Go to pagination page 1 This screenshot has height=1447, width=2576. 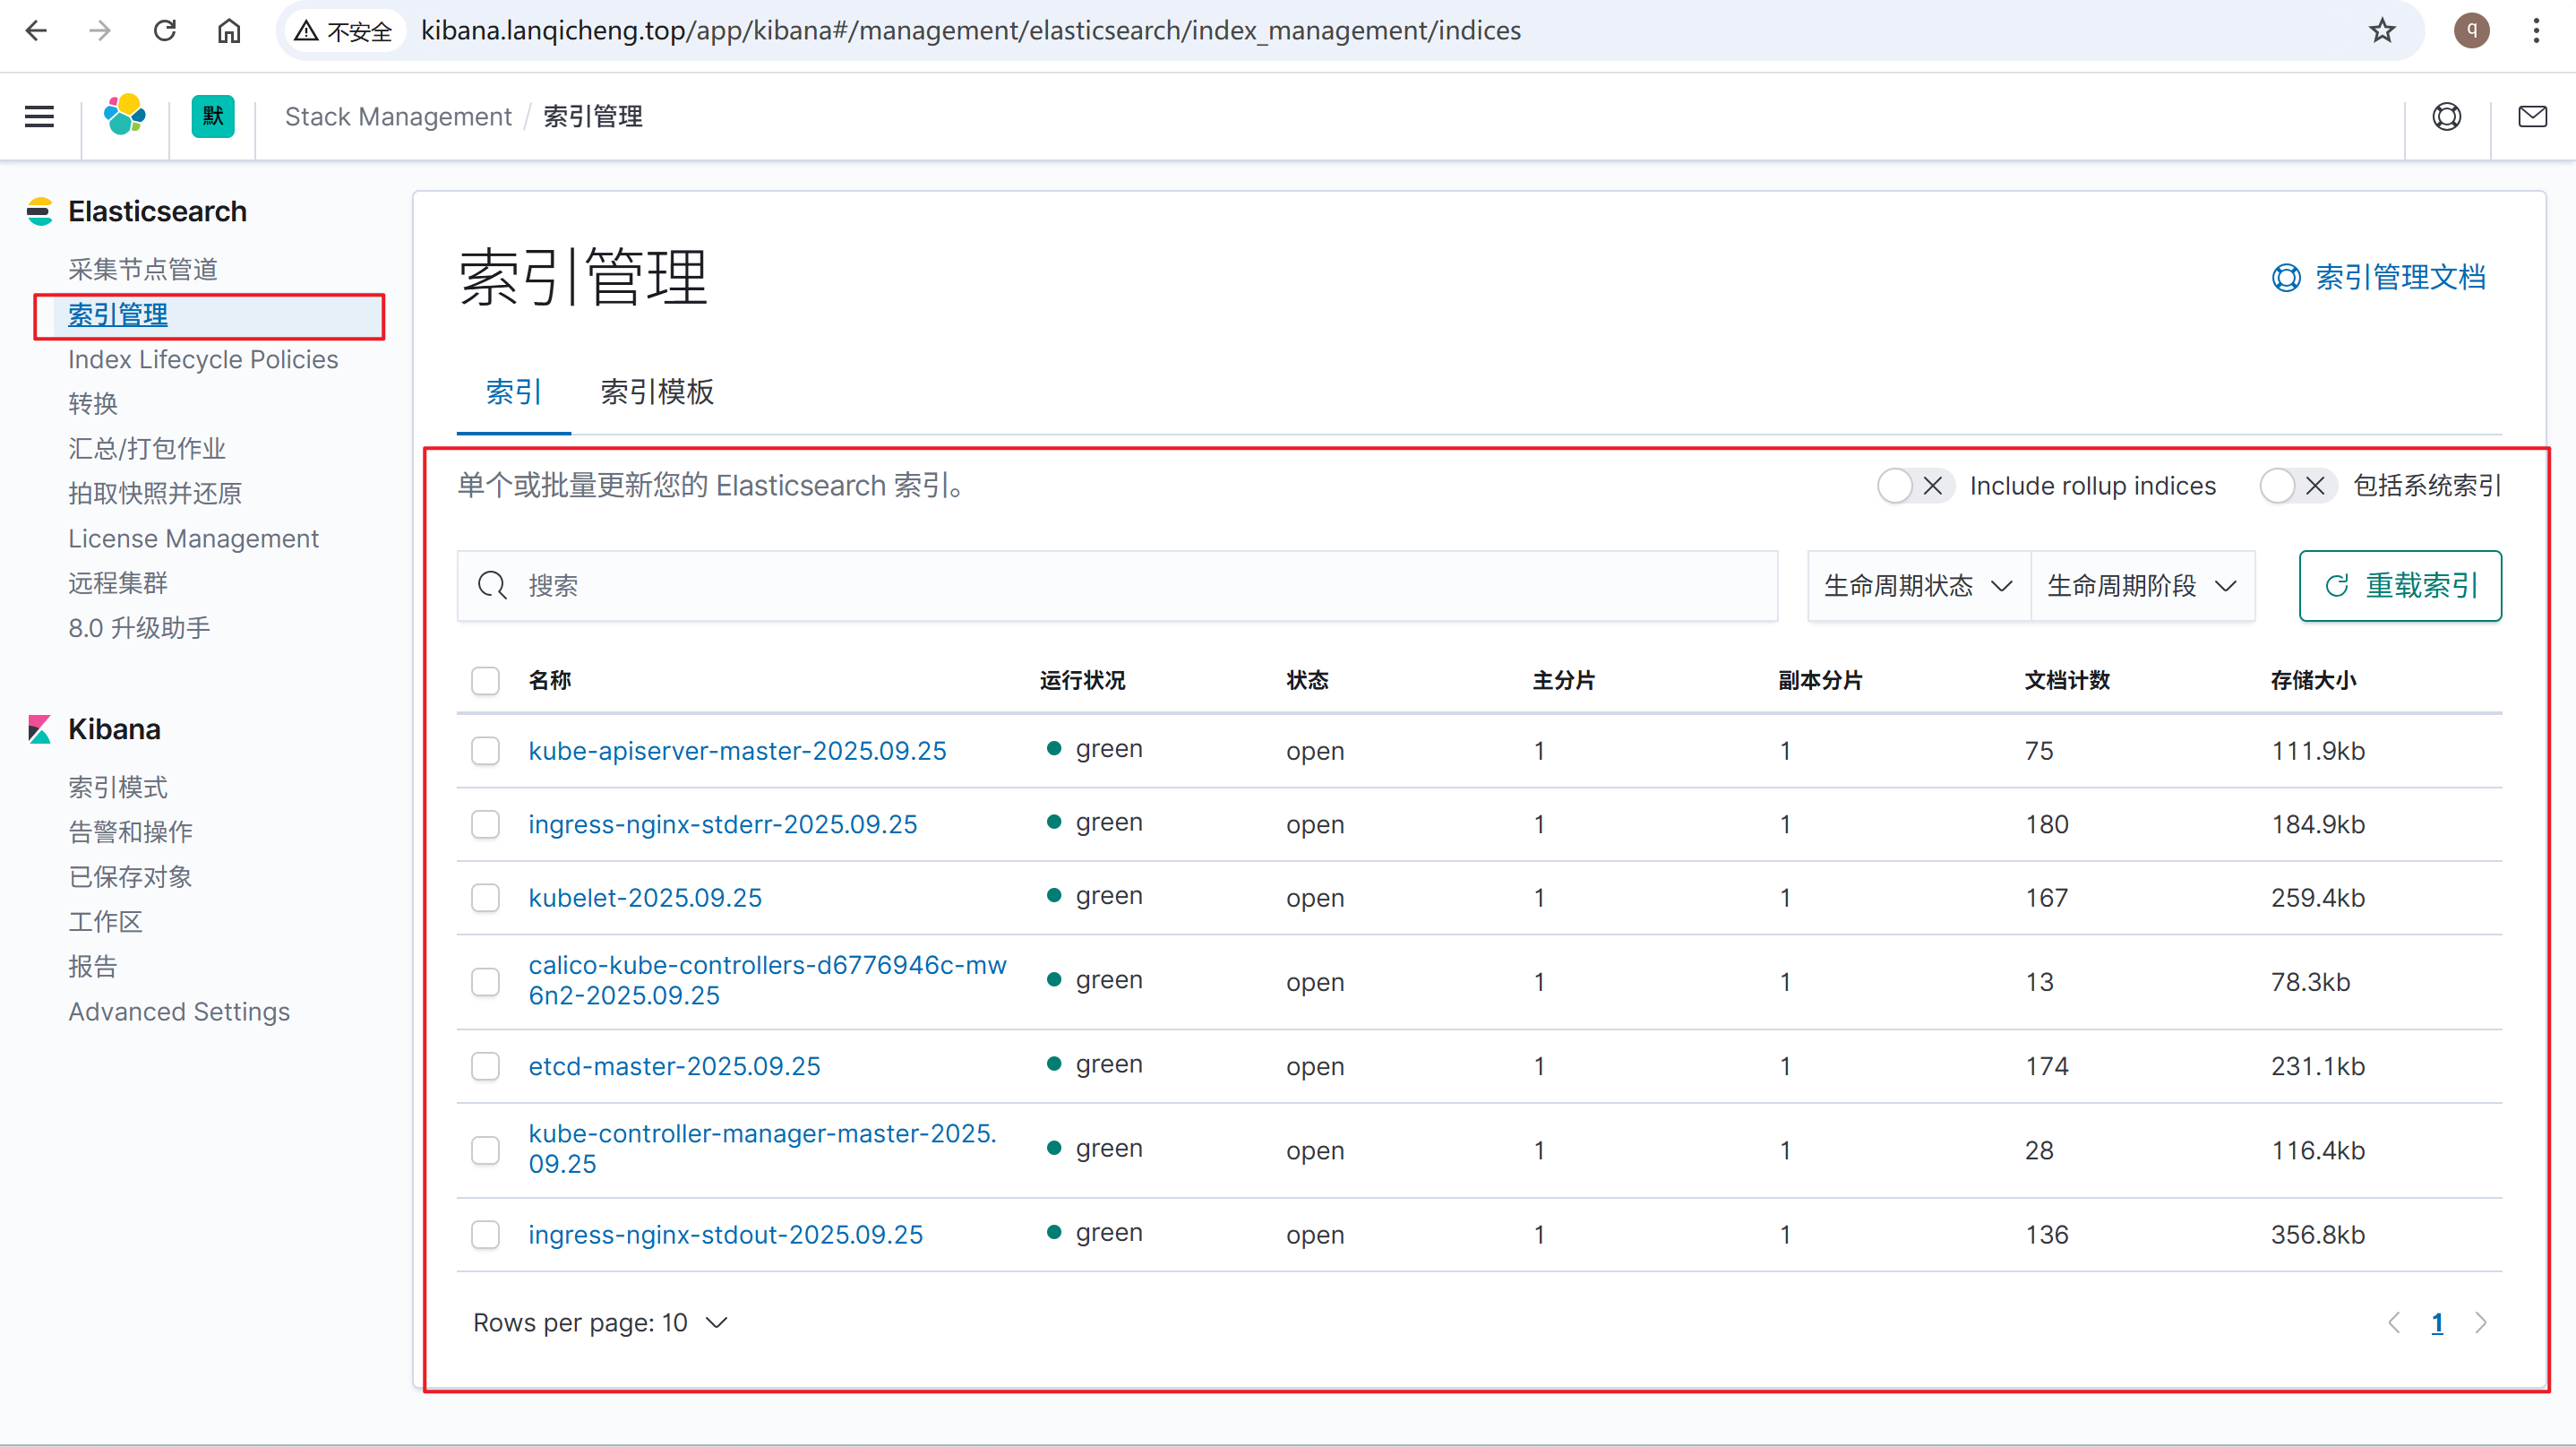coord(2437,1323)
